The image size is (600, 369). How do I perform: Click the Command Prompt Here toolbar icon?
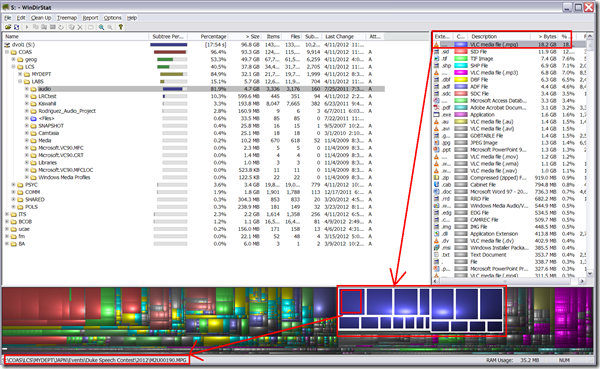coord(53,27)
